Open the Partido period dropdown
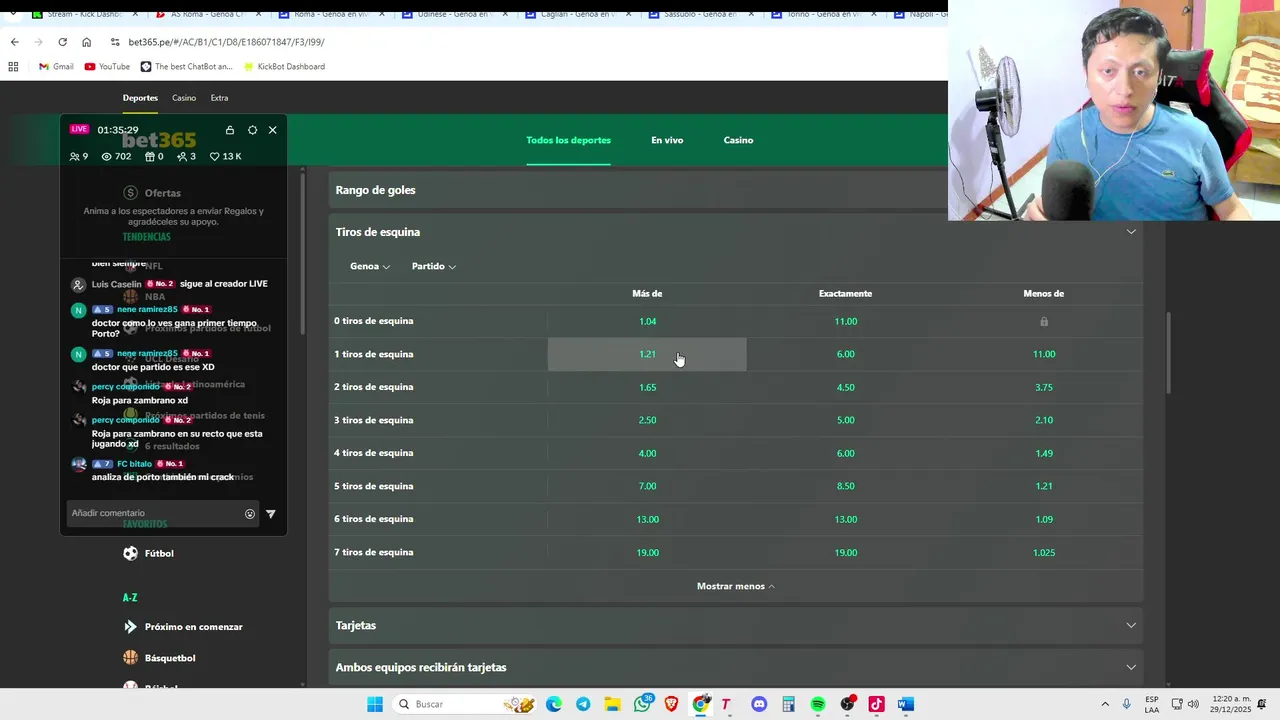 [x=434, y=266]
